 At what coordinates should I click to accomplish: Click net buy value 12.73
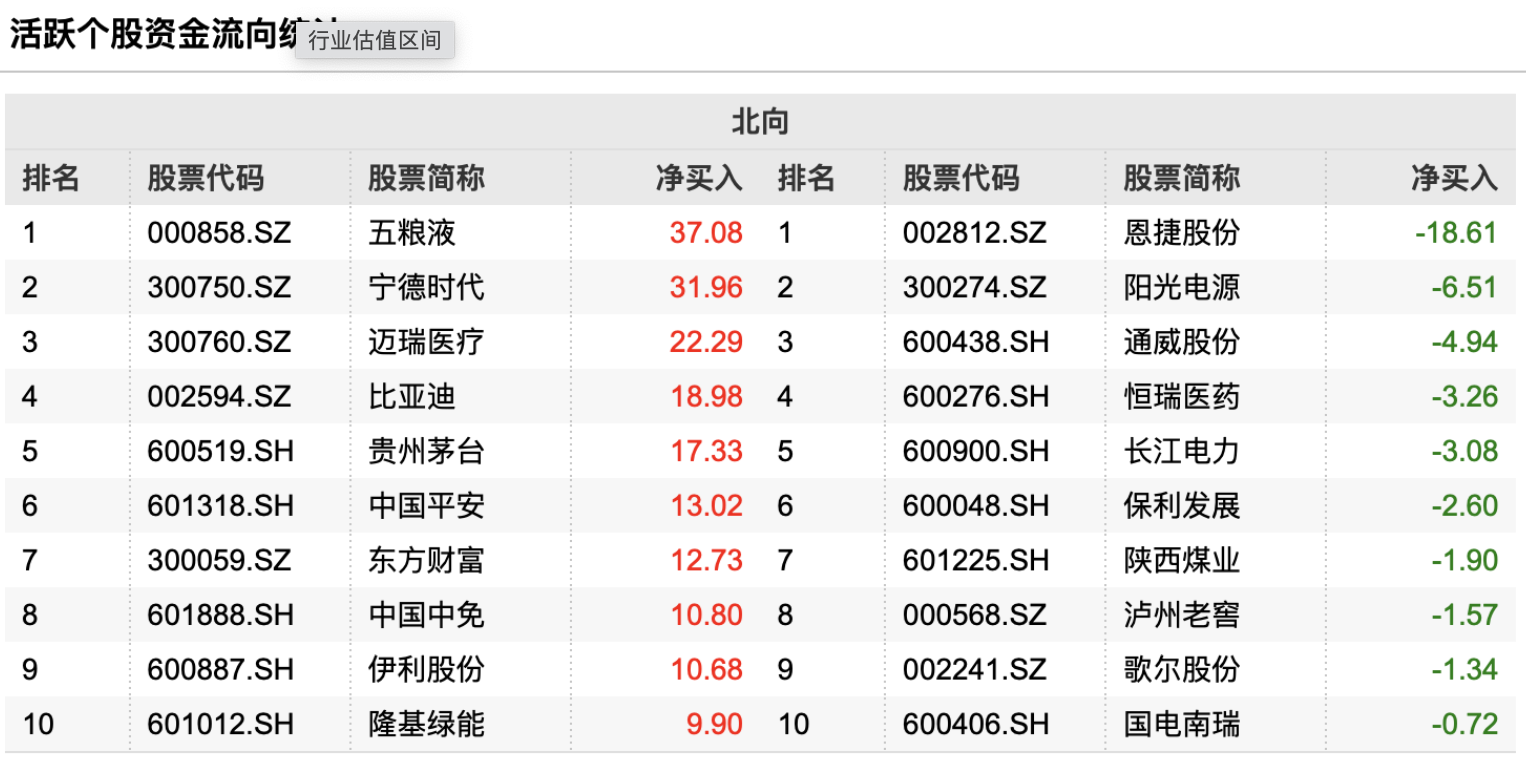point(706,560)
